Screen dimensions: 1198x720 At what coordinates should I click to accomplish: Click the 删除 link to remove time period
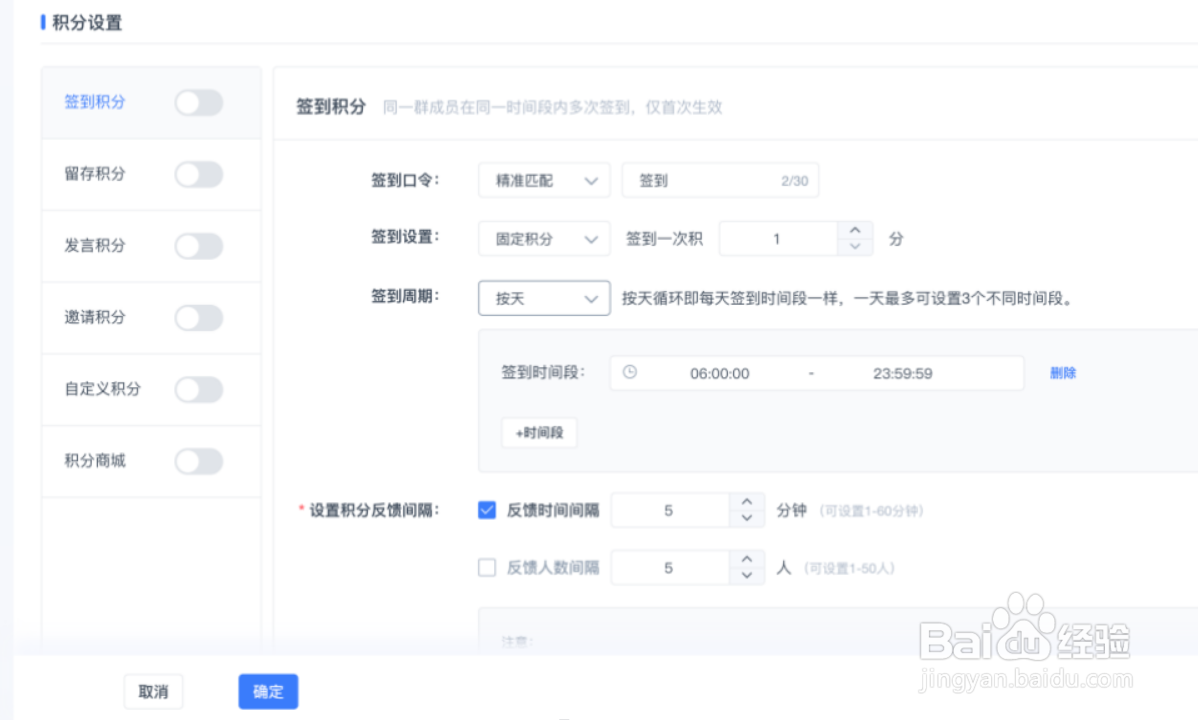click(1062, 372)
